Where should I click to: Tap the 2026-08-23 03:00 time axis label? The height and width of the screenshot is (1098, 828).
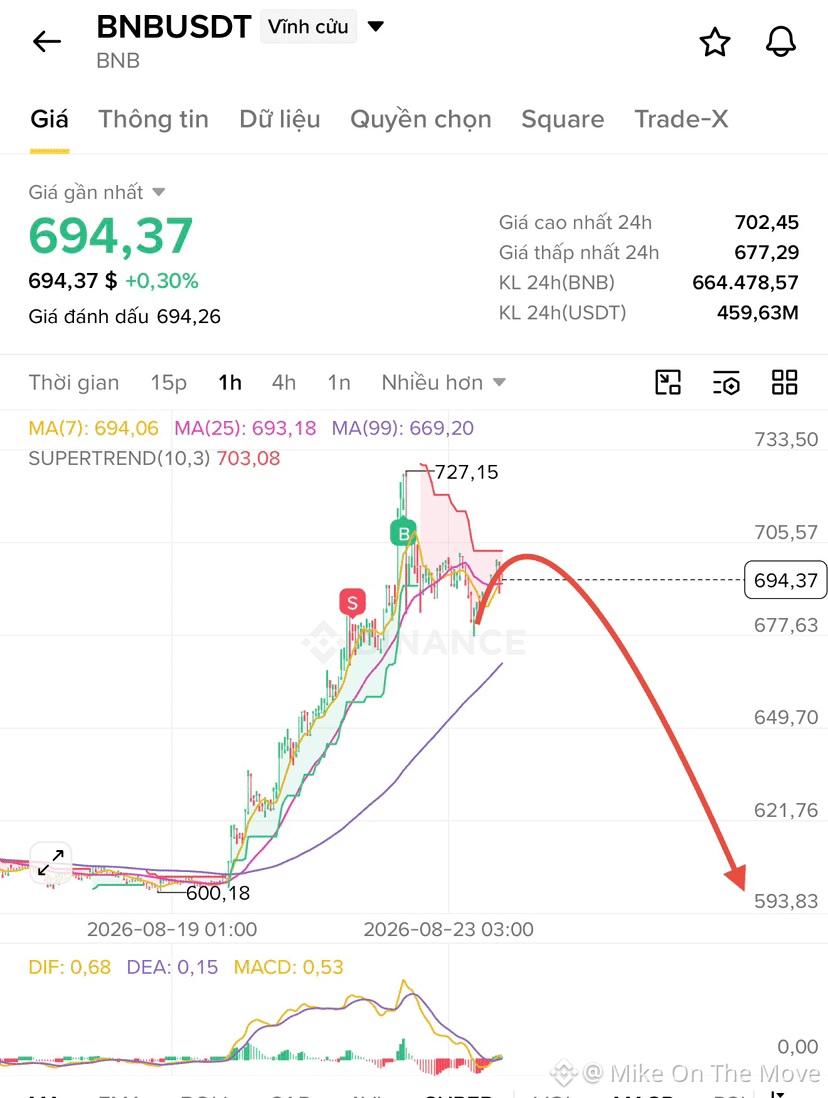(448, 929)
